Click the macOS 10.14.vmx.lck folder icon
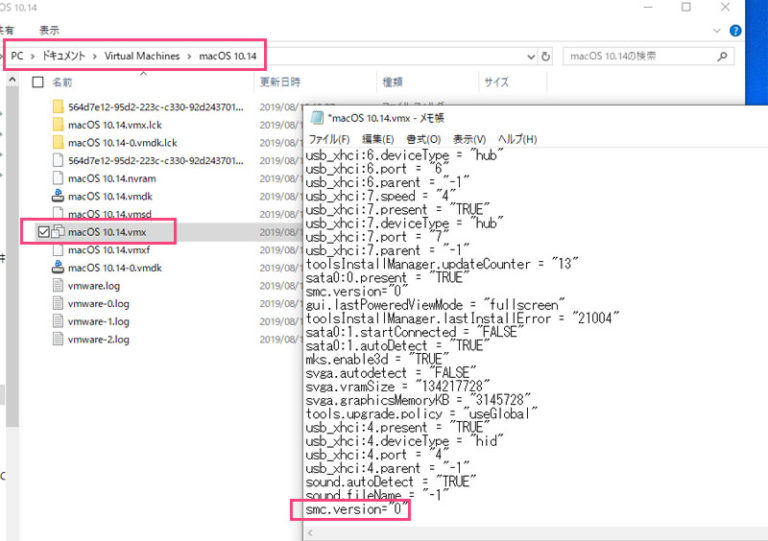The height and width of the screenshot is (541, 768). coord(58,124)
